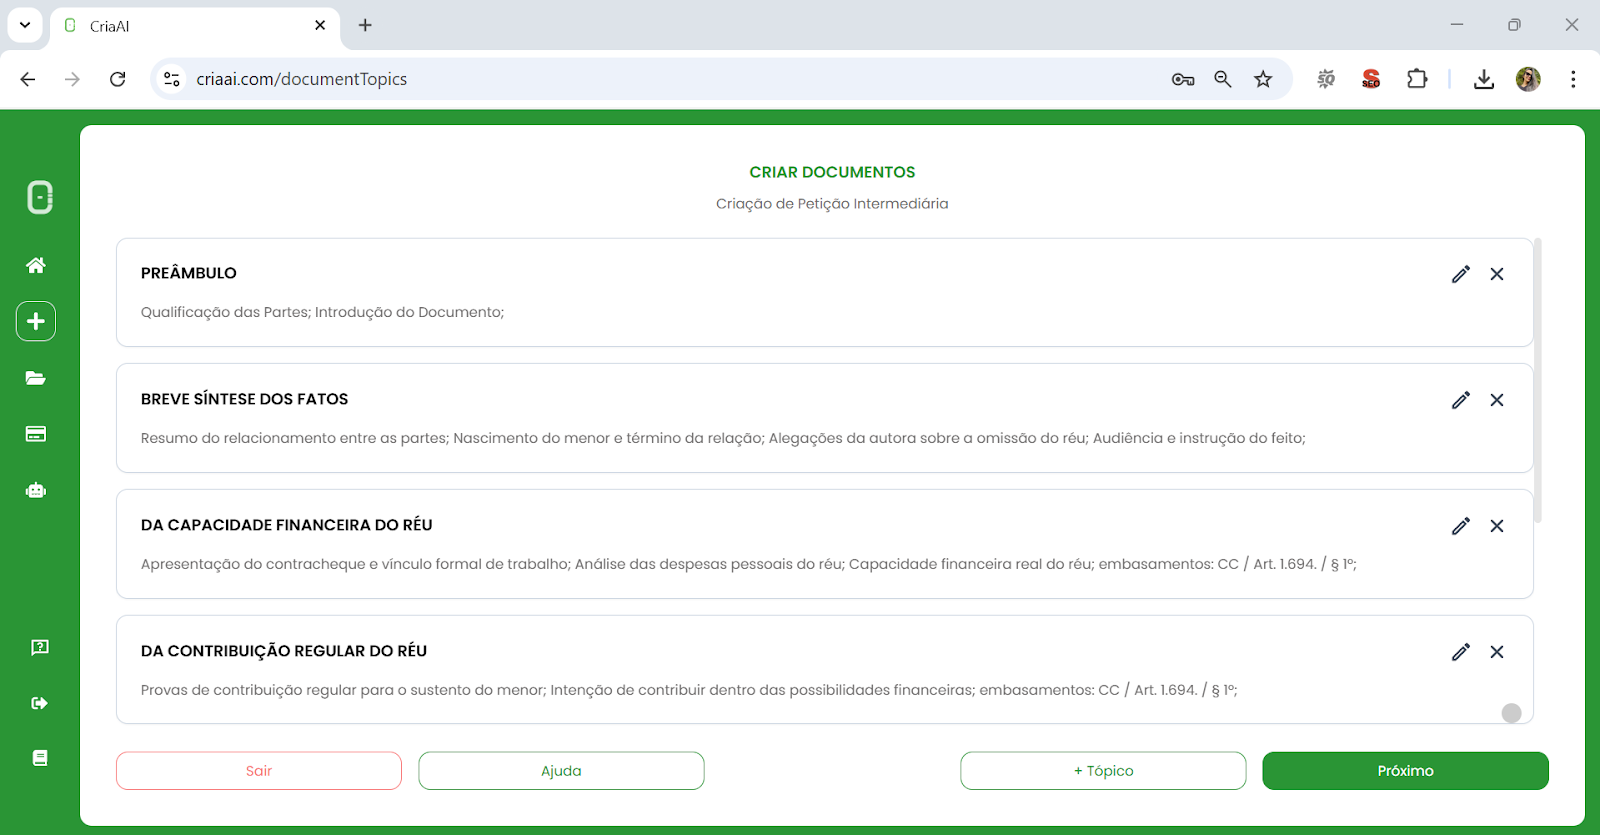Click the logout icon in sidebar
1600x835 pixels.
click(x=39, y=703)
